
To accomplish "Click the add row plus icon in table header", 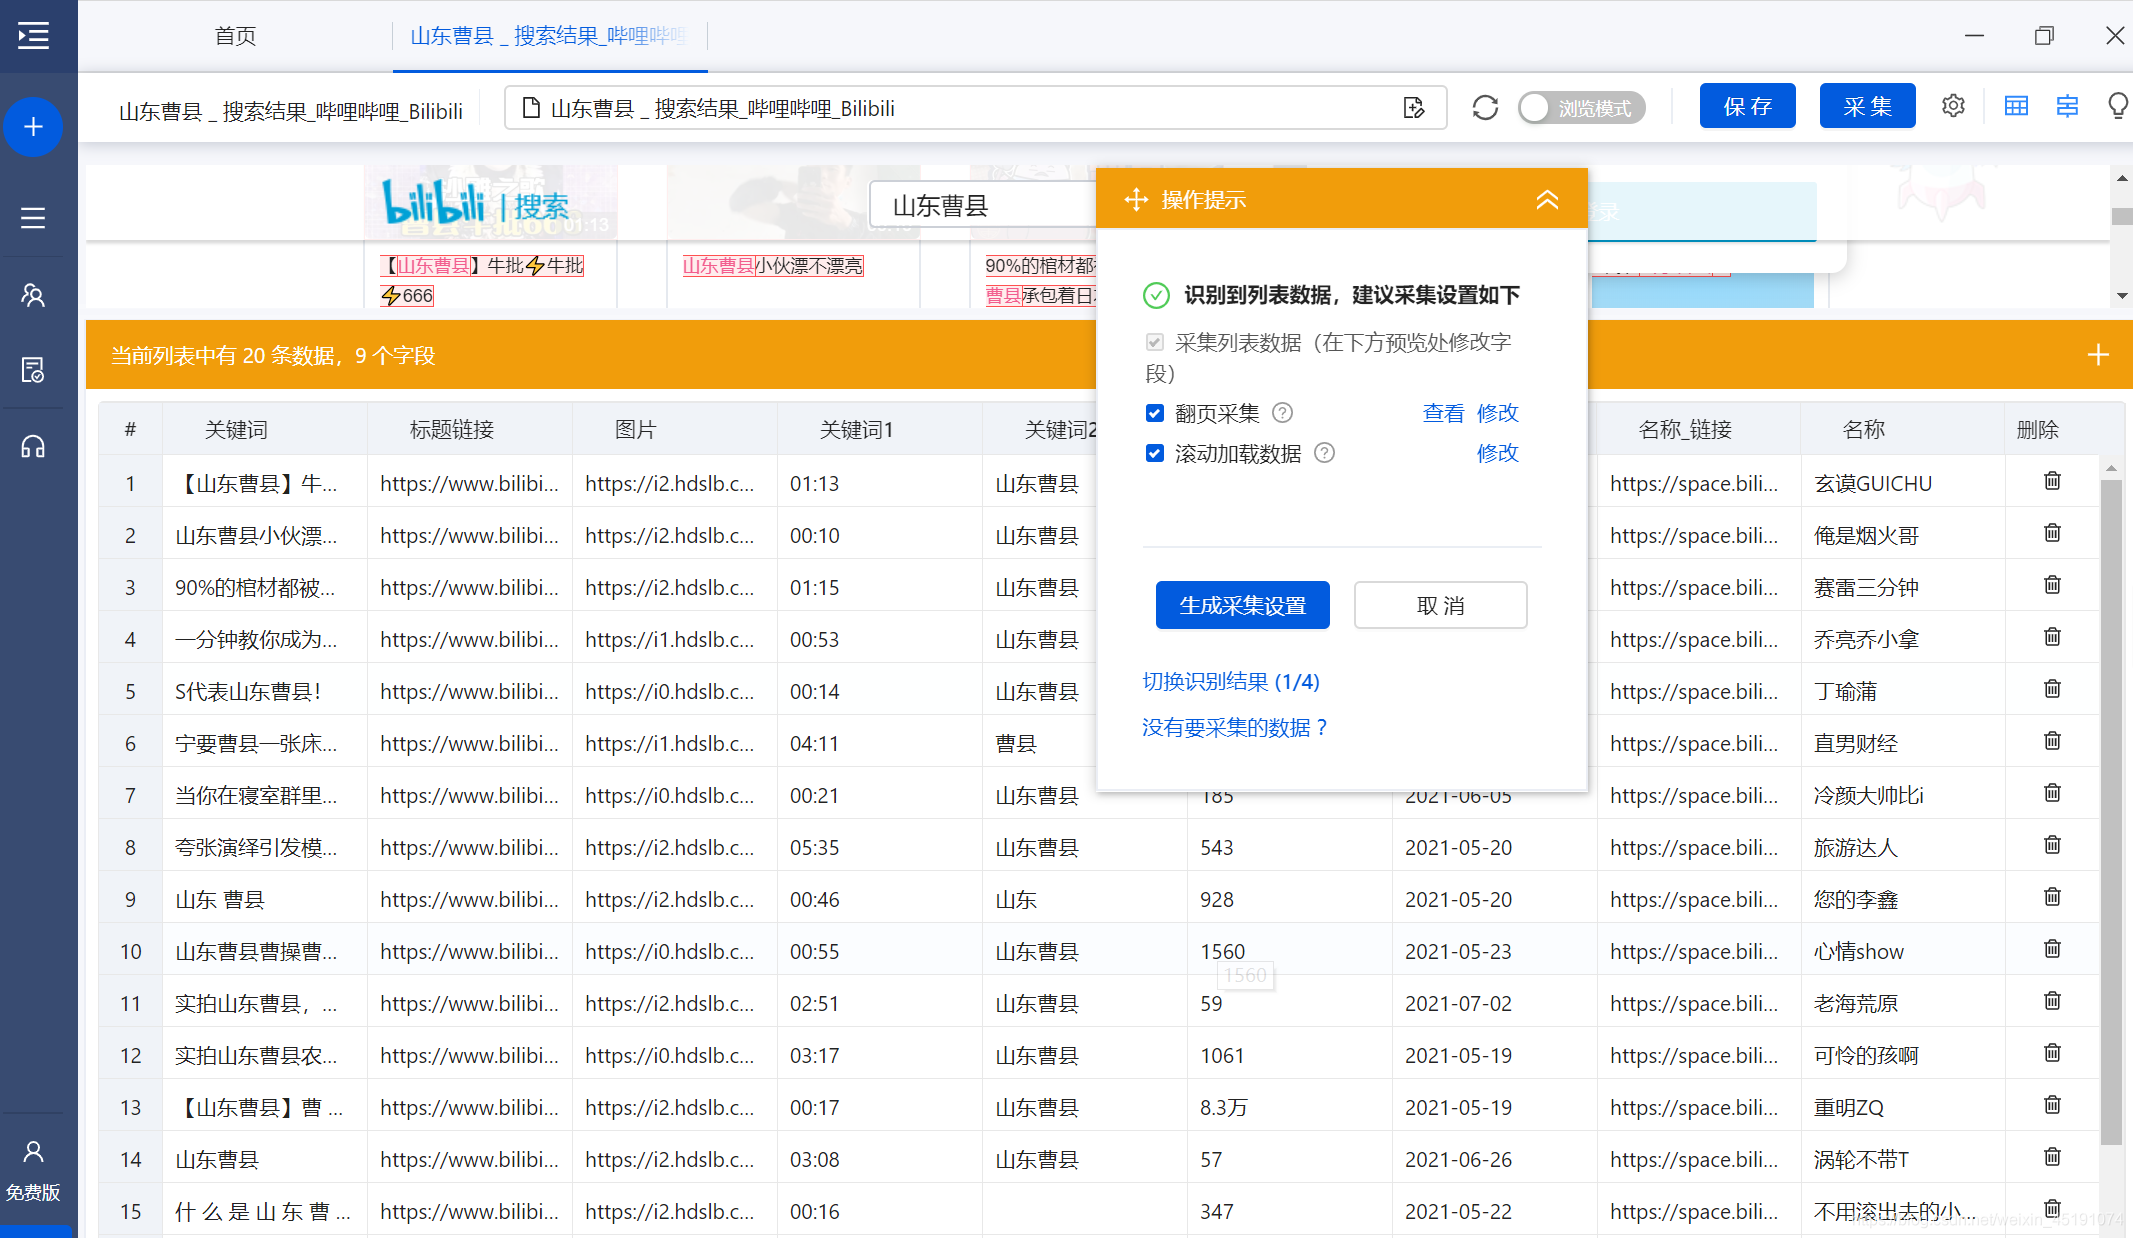I will pos(2098,354).
